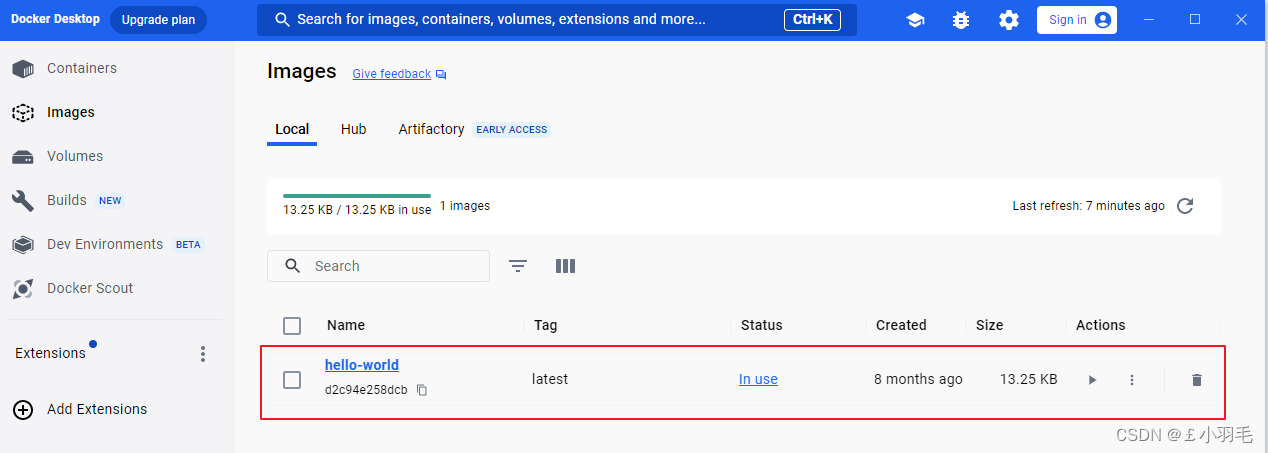Screen dimensions: 1268x453
Task: Open hello-world more actions menu
Action: (1132, 380)
